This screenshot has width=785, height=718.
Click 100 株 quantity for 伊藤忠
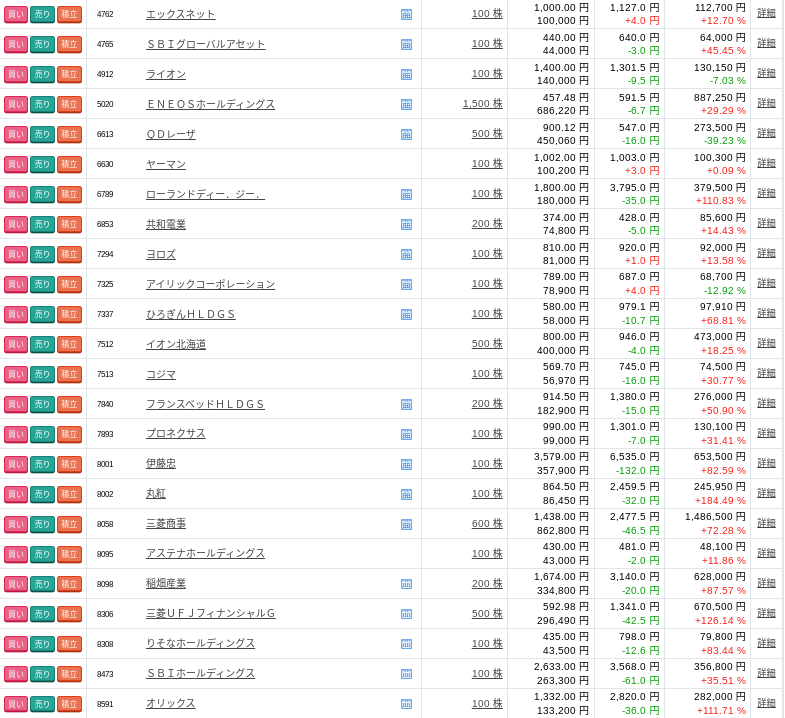coord(487,464)
